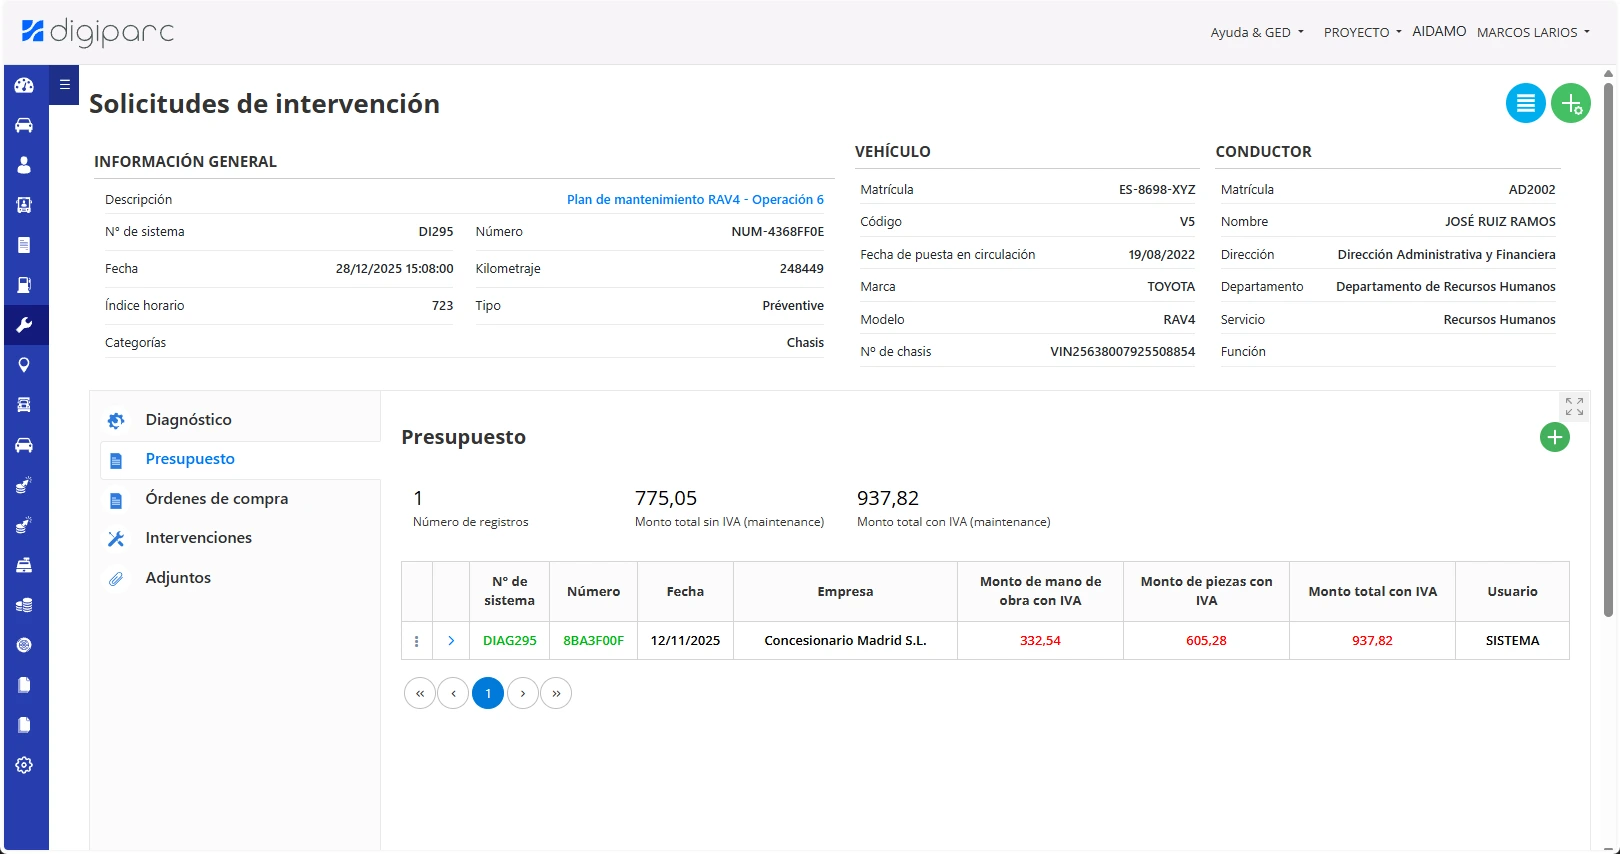The width and height of the screenshot is (1620, 854).
Task: Open the Ayuda & GED dropdown
Action: (x=1256, y=32)
